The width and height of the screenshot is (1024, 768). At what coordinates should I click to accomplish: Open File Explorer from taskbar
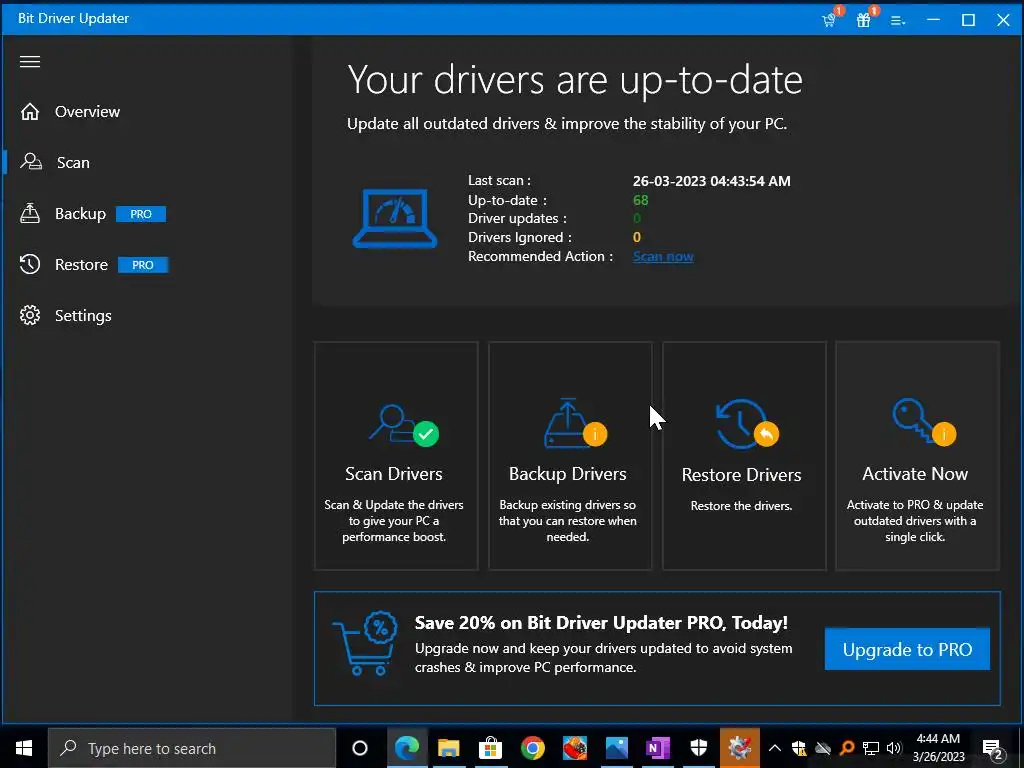point(449,748)
